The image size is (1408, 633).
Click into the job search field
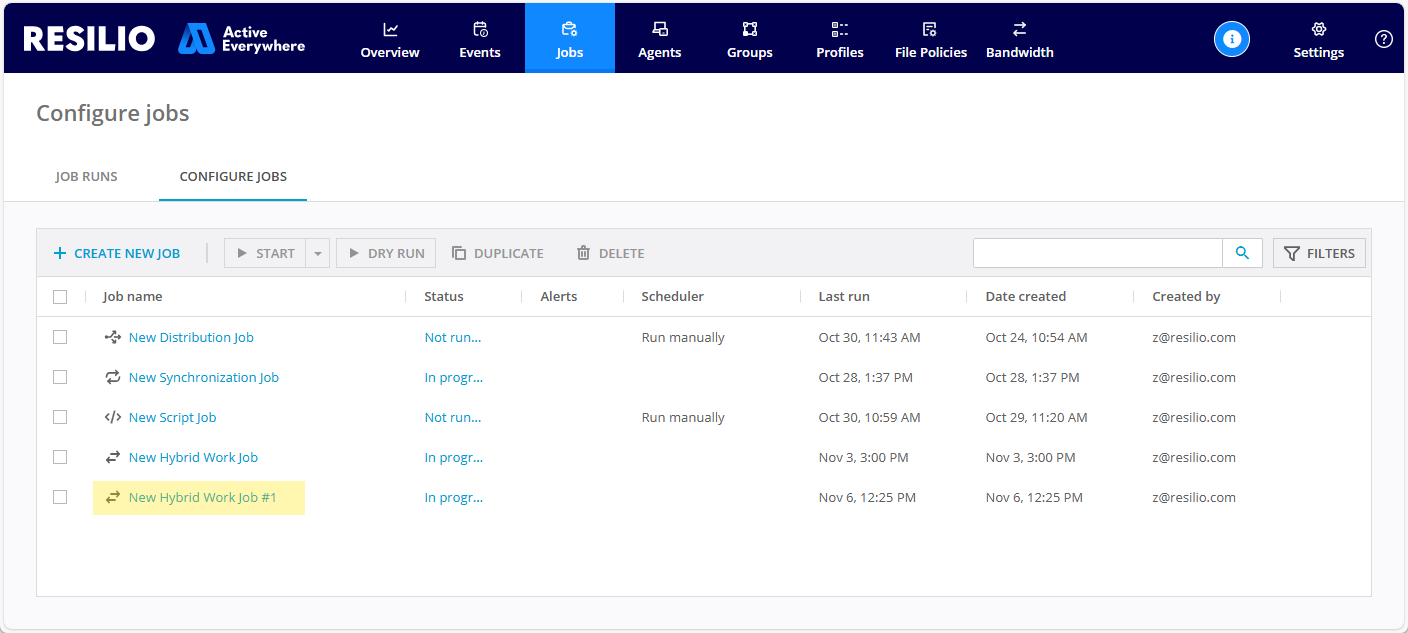(1096, 254)
